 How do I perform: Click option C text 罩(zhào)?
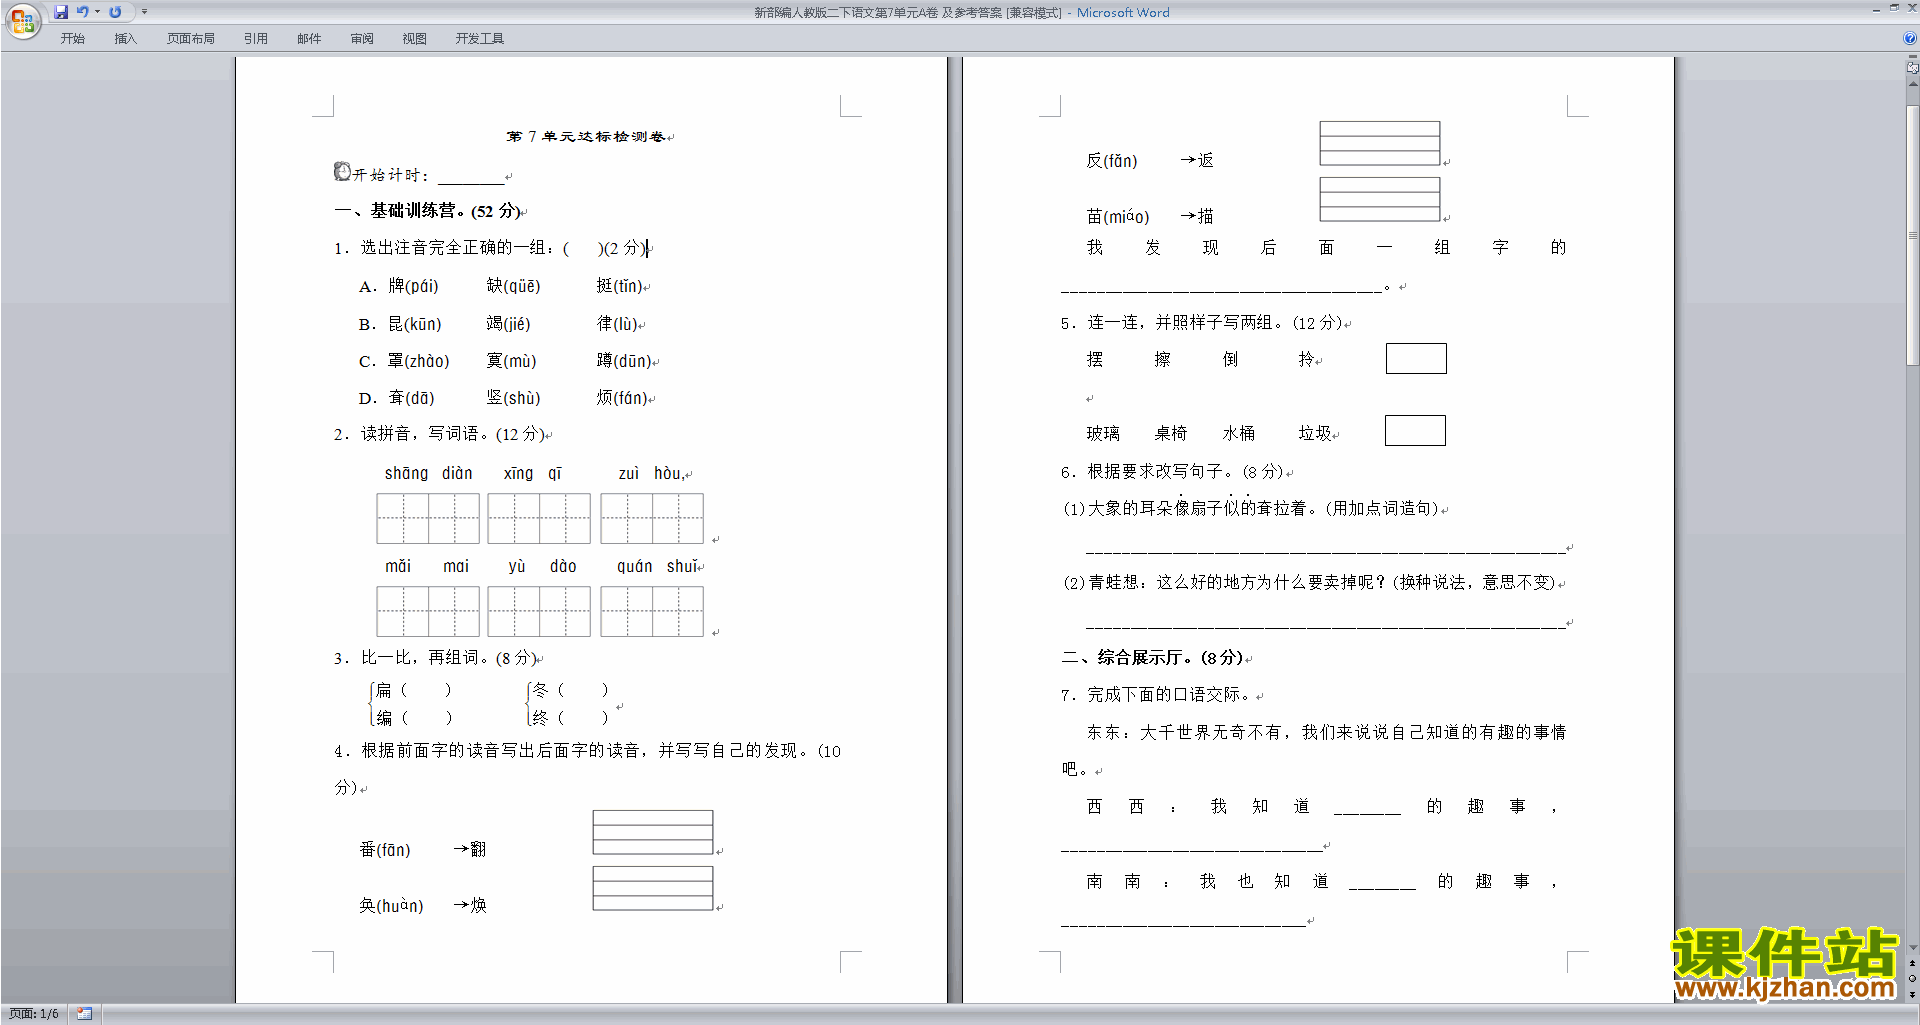[x=418, y=361]
